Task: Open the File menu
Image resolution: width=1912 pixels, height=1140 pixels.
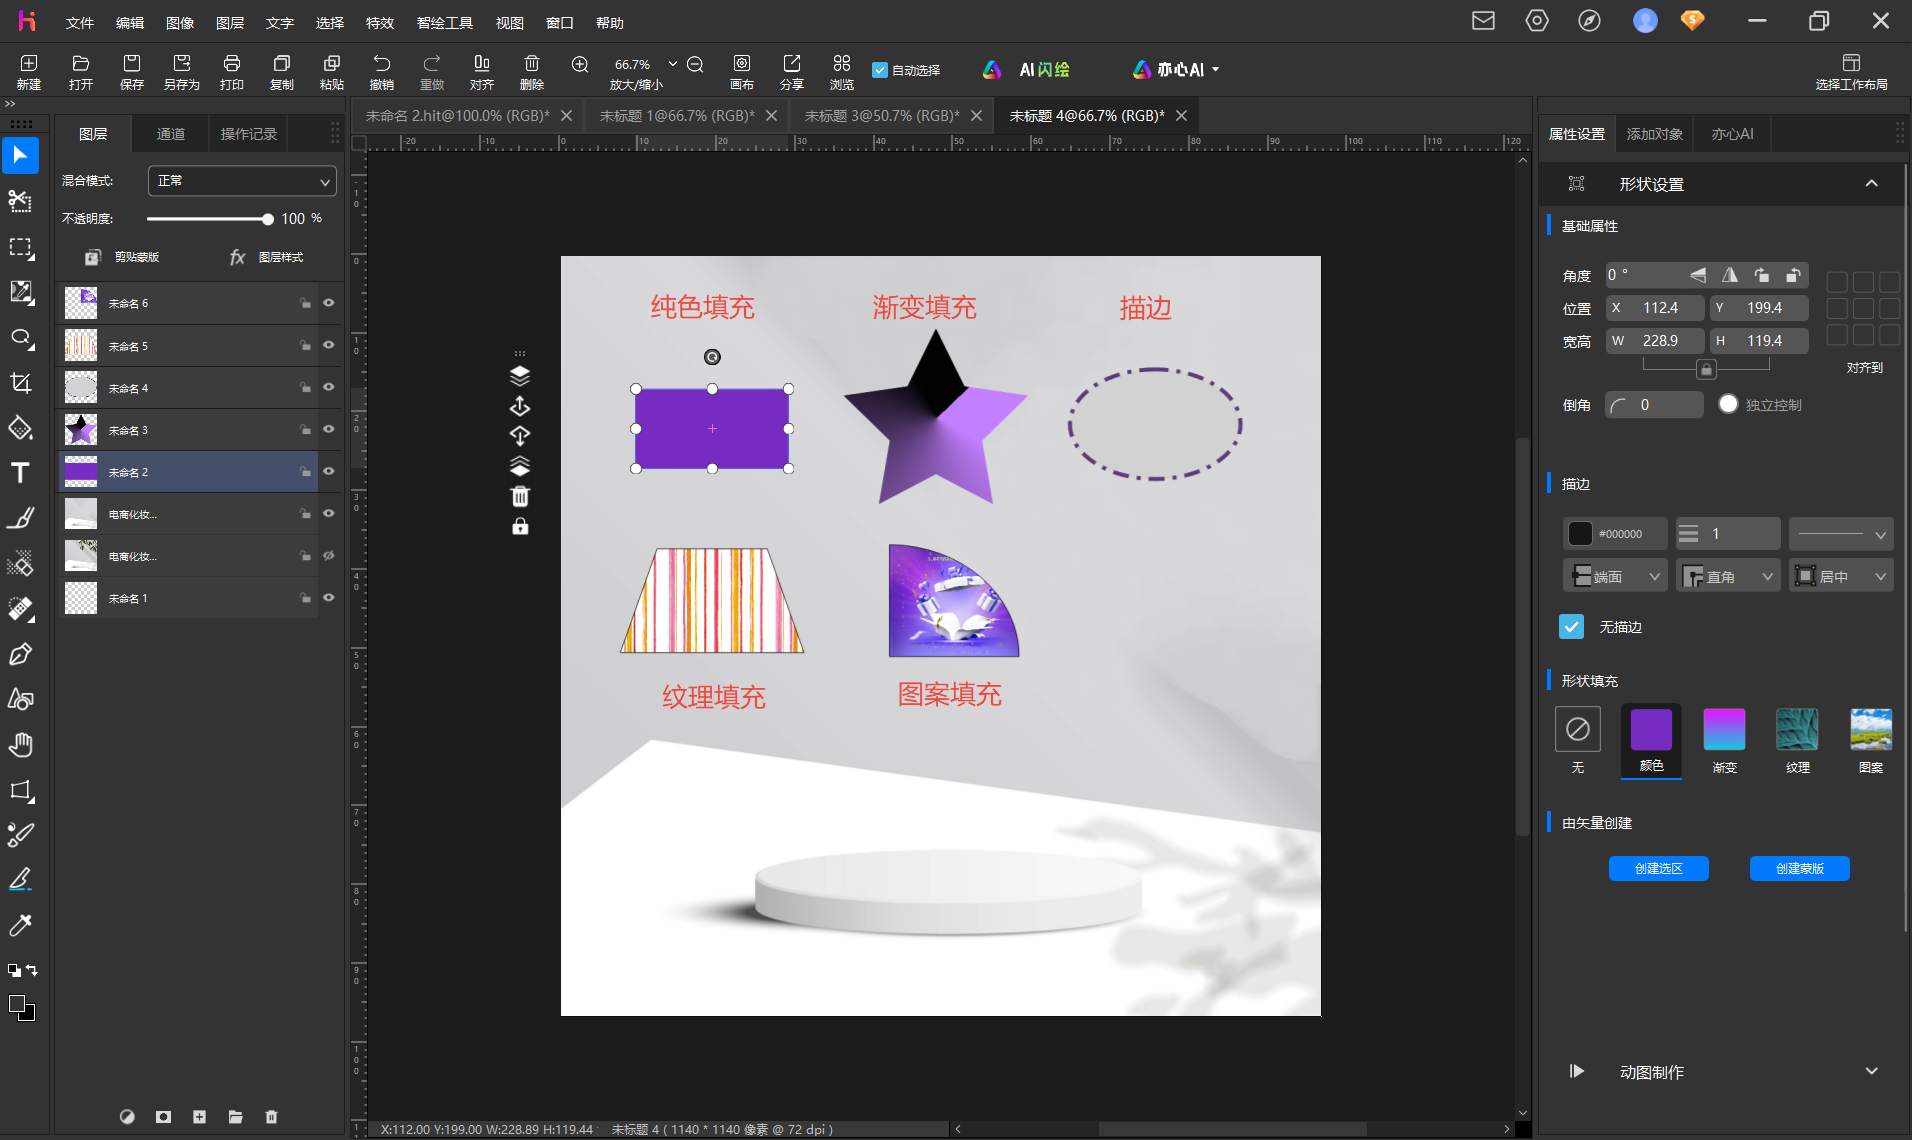Action: (79, 23)
